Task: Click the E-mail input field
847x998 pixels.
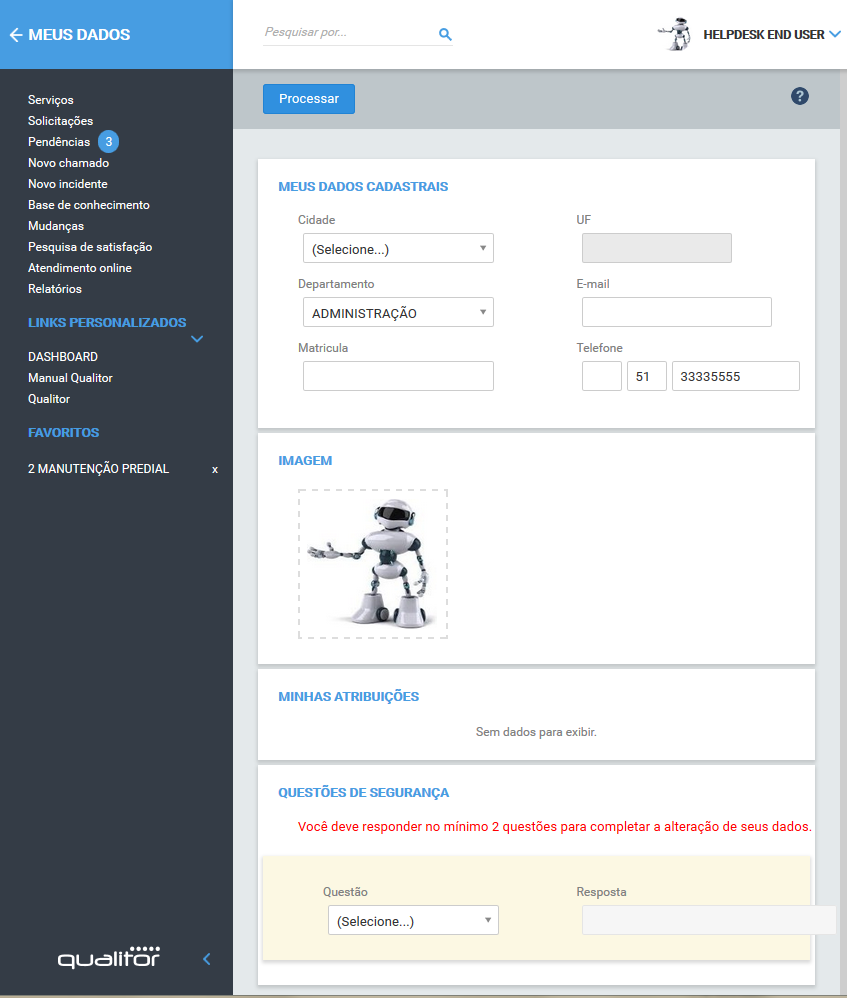Action: [676, 312]
